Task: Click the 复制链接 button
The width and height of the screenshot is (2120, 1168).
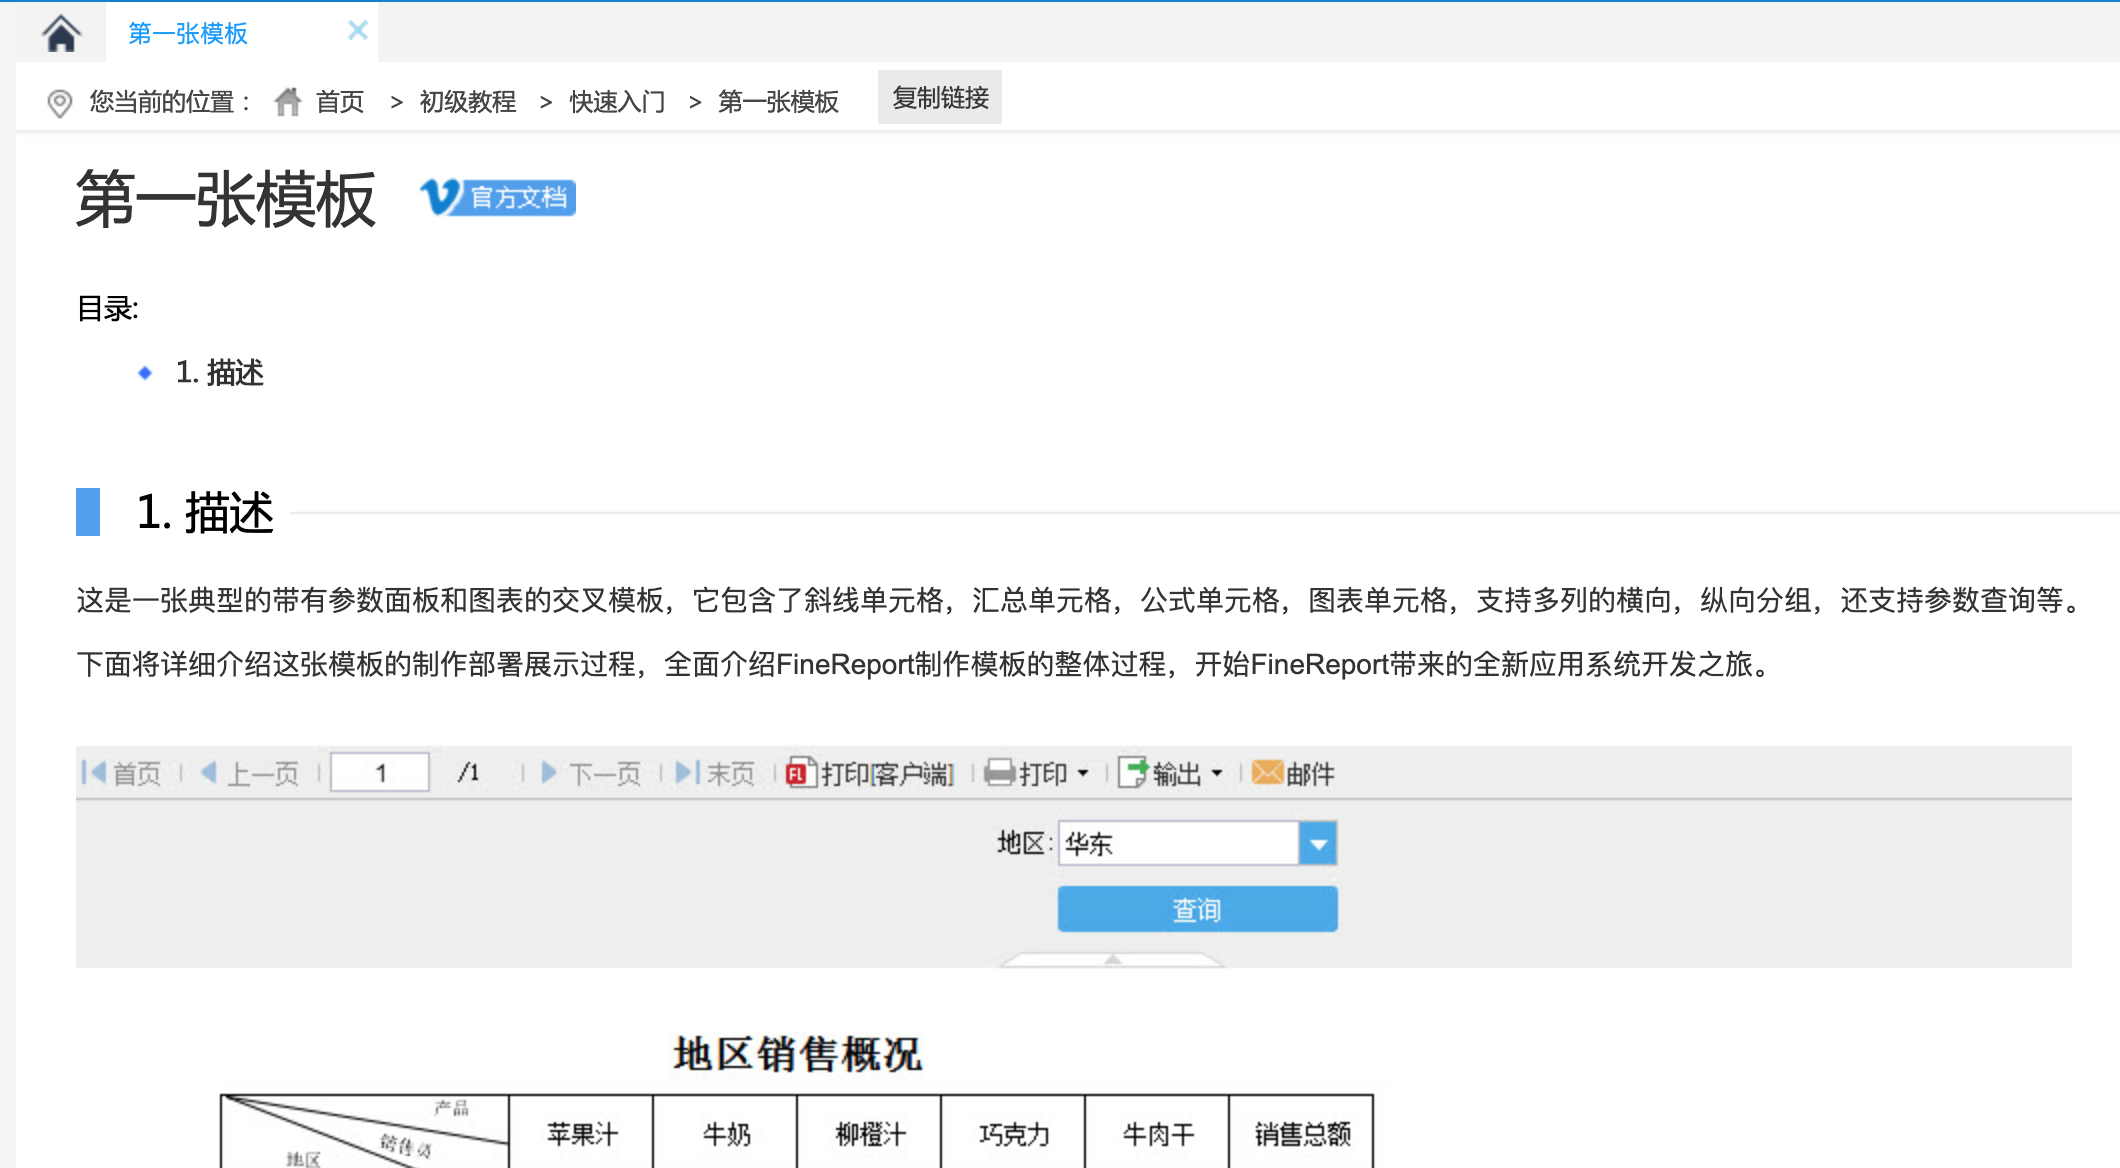Action: (940, 97)
